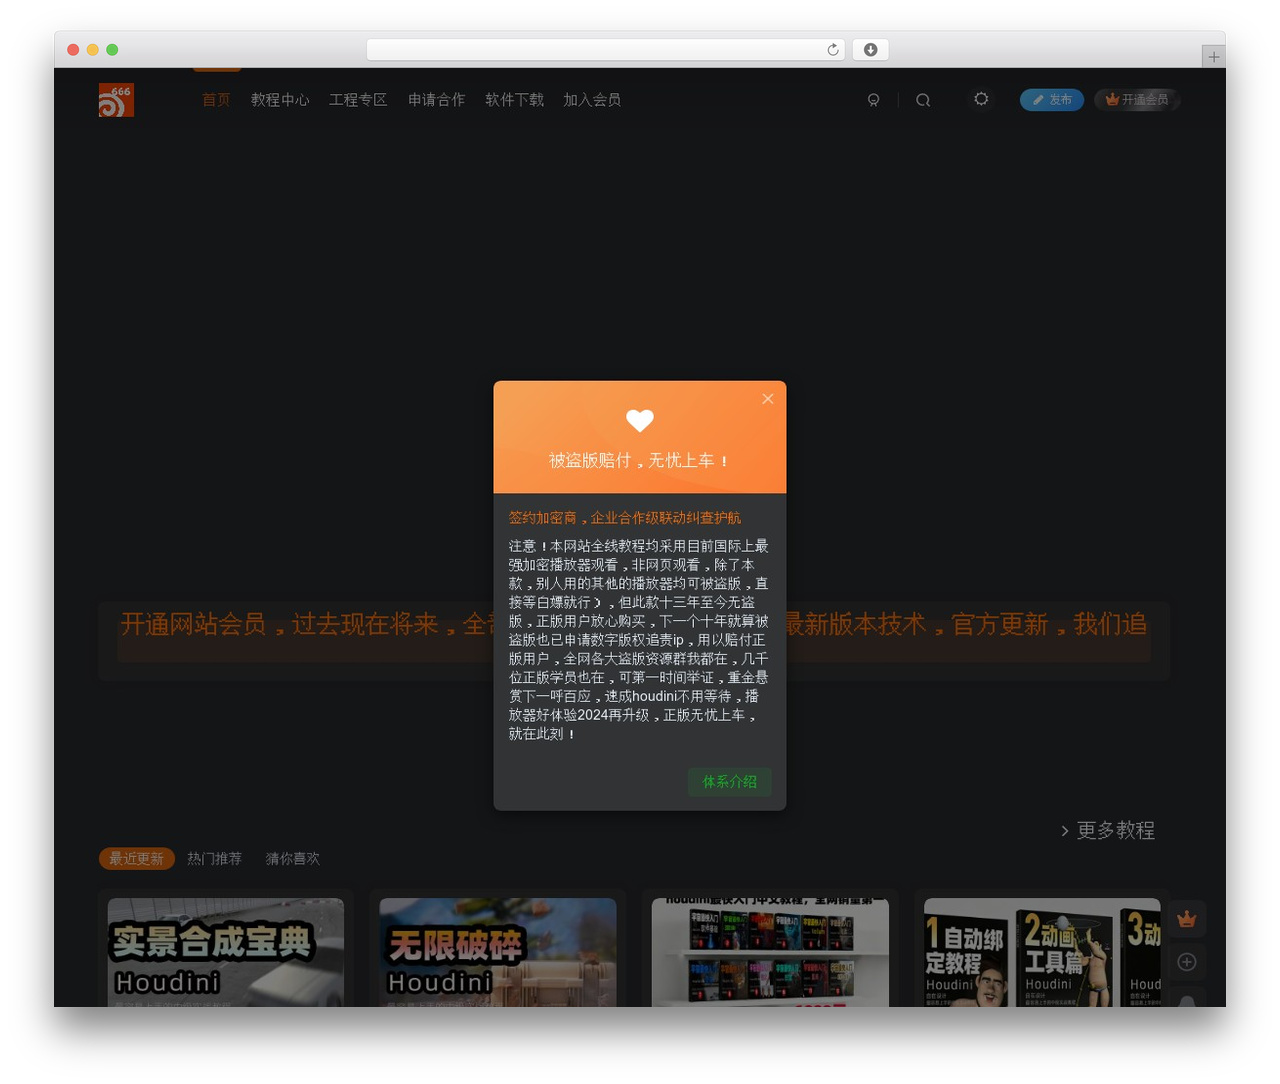Click the 体系介绍 button
Viewport: 1280px width, 1084px height.
pos(730,782)
